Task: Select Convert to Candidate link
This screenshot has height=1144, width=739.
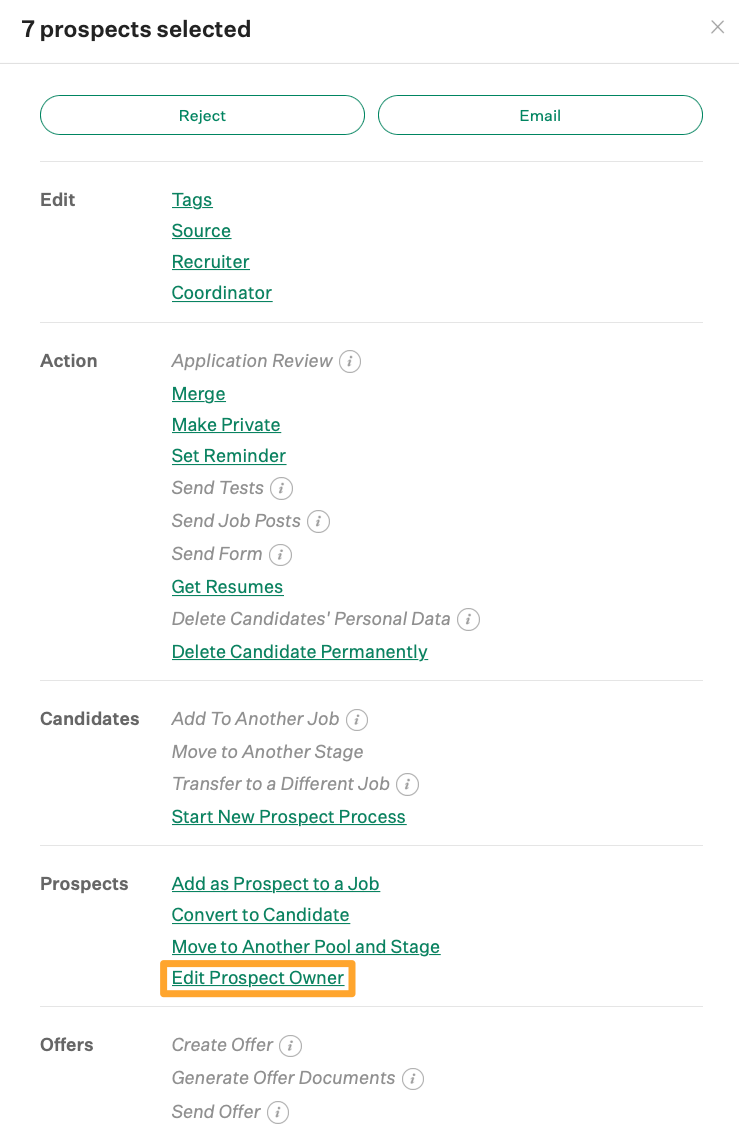Action: click(x=260, y=915)
